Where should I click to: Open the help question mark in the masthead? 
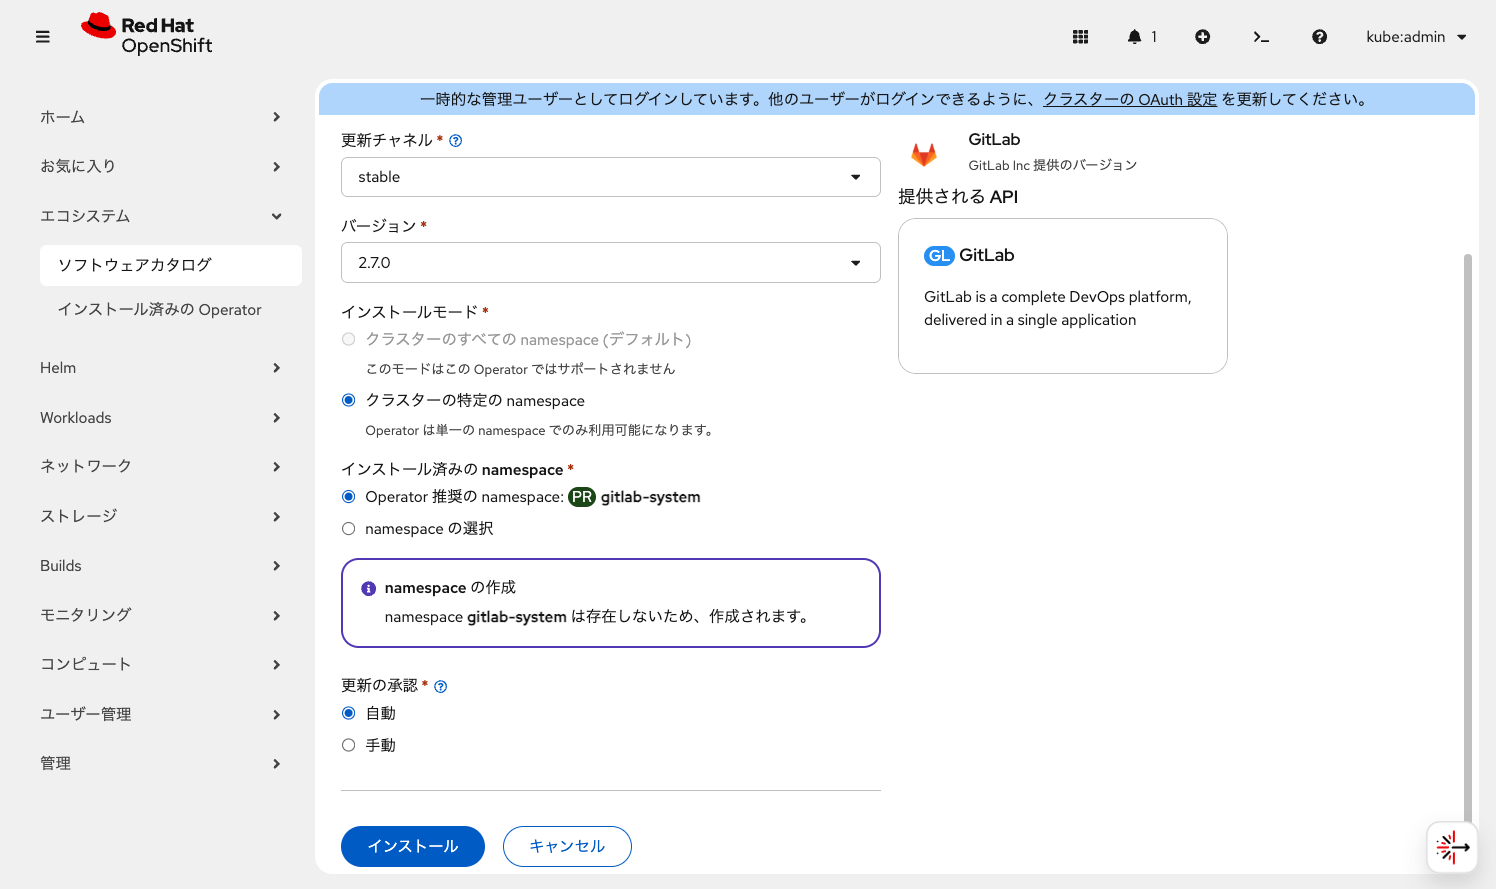tap(1319, 36)
